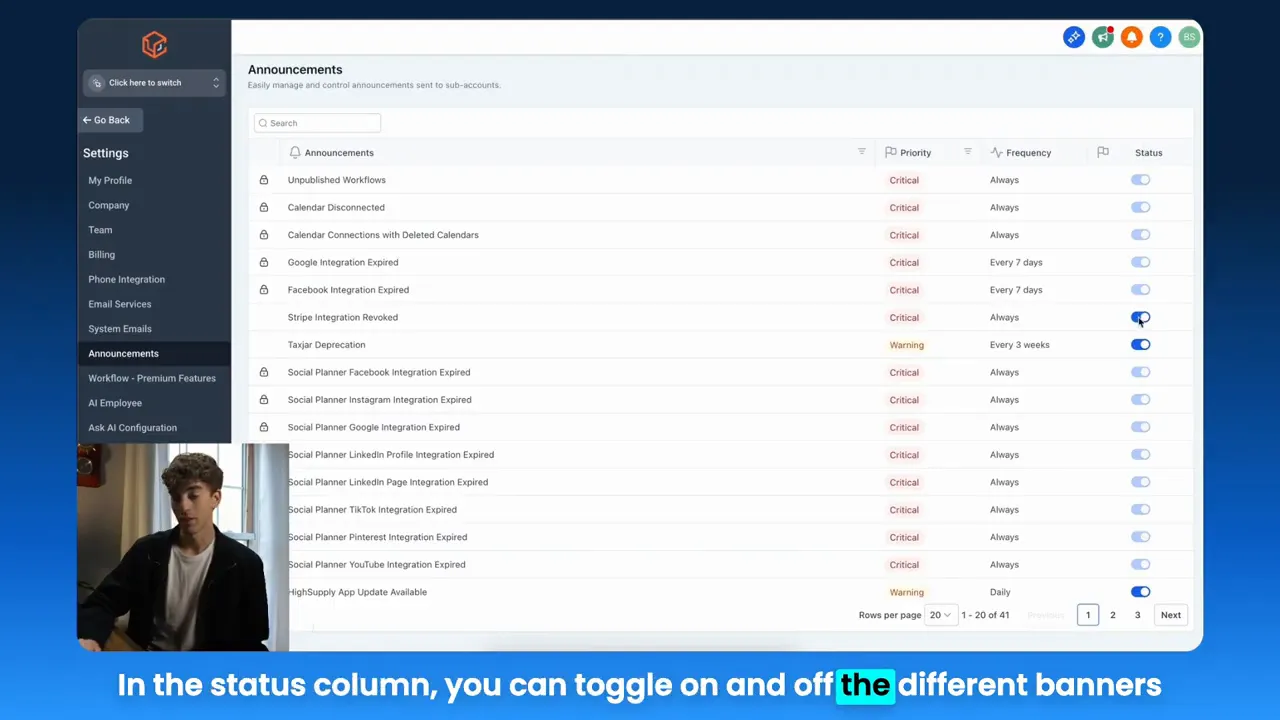Enable the Stripe Integration Revoked status toggle

[x=1140, y=317]
